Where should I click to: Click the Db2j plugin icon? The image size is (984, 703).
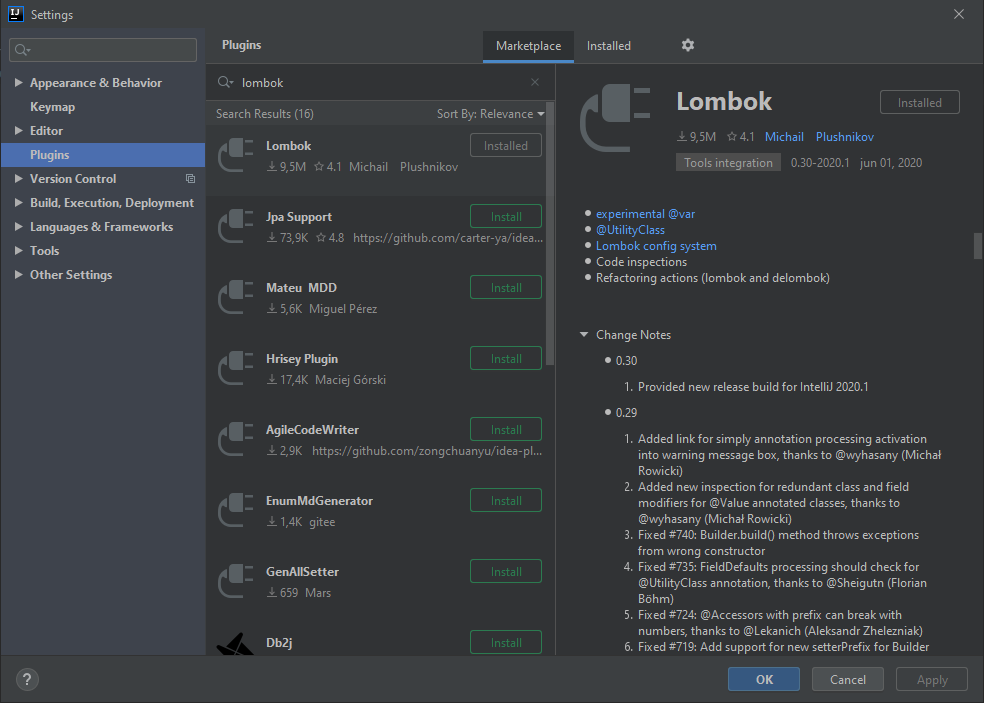coord(235,645)
